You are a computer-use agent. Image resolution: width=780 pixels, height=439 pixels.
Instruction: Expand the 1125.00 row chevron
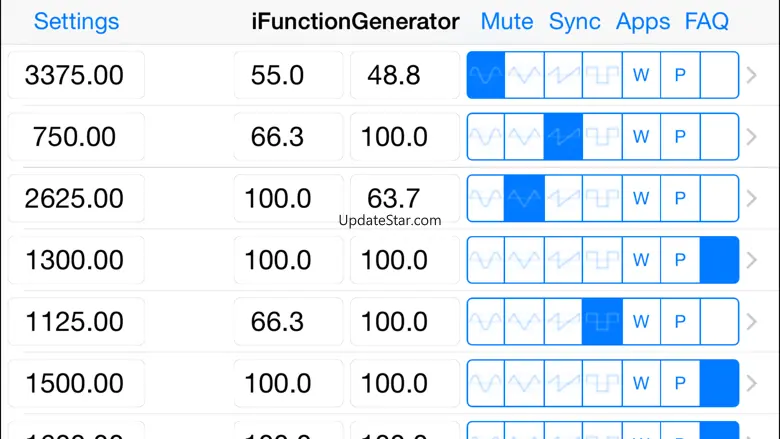click(753, 322)
